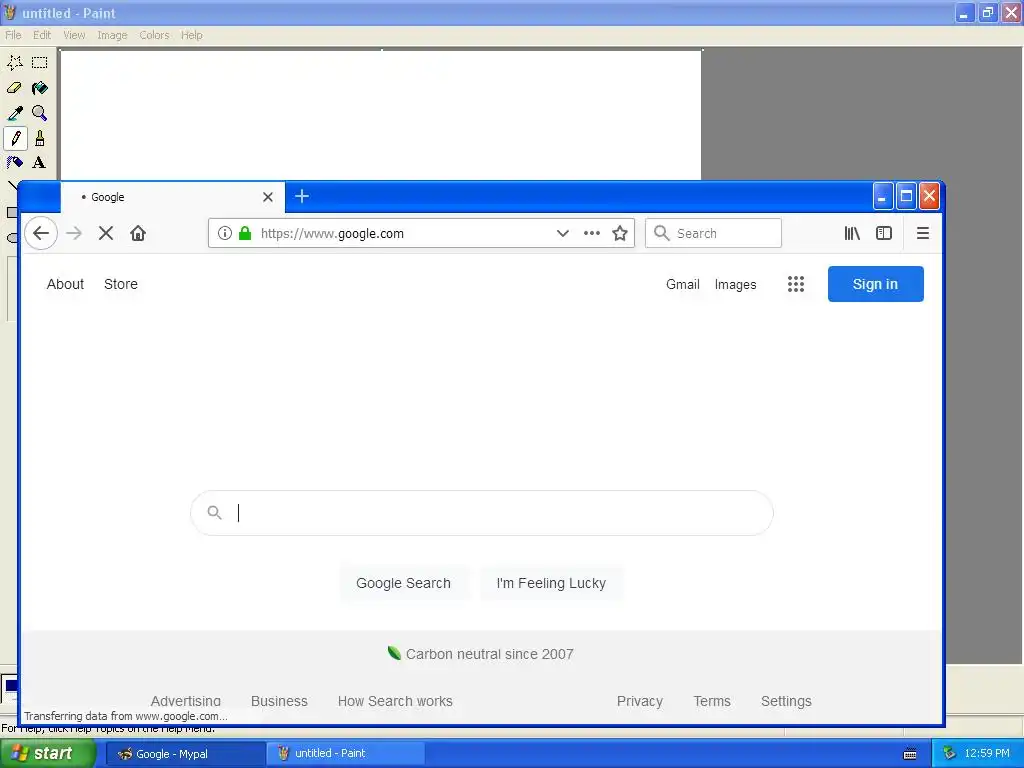Image resolution: width=1024 pixels, height=768 pixels.
Task: Open a new browser tab
Action: tap(302, 197)
